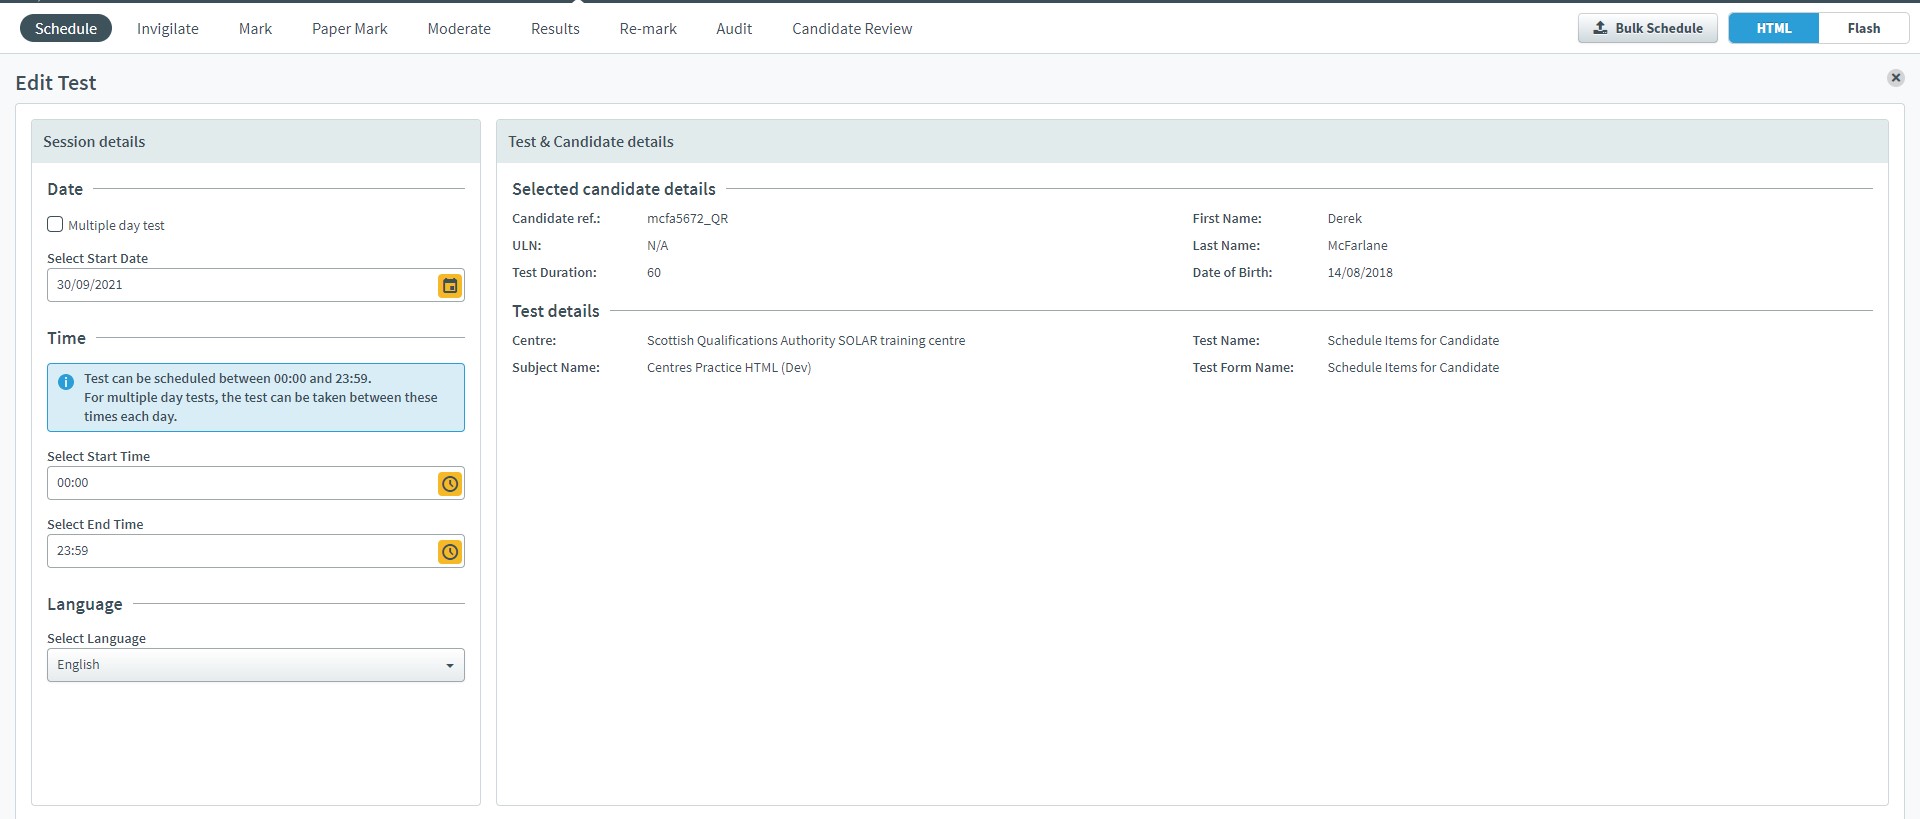The width and height of the screenshot is (1920, 819).
Task: Open the Candidate Review tab
Action: click(x=852, y=28)
